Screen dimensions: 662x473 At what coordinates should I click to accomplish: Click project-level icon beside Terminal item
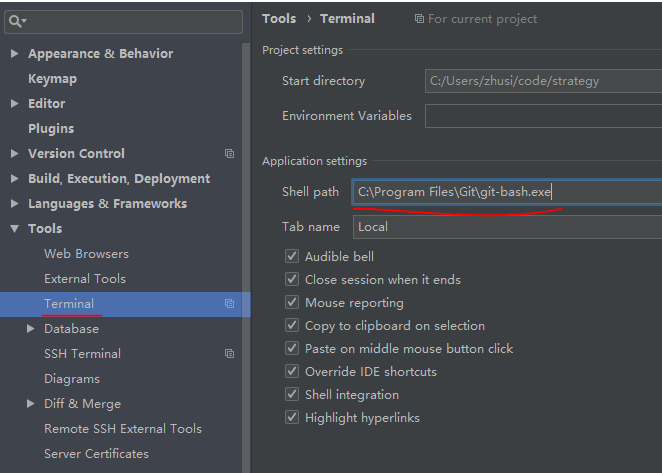coord(229,304)
